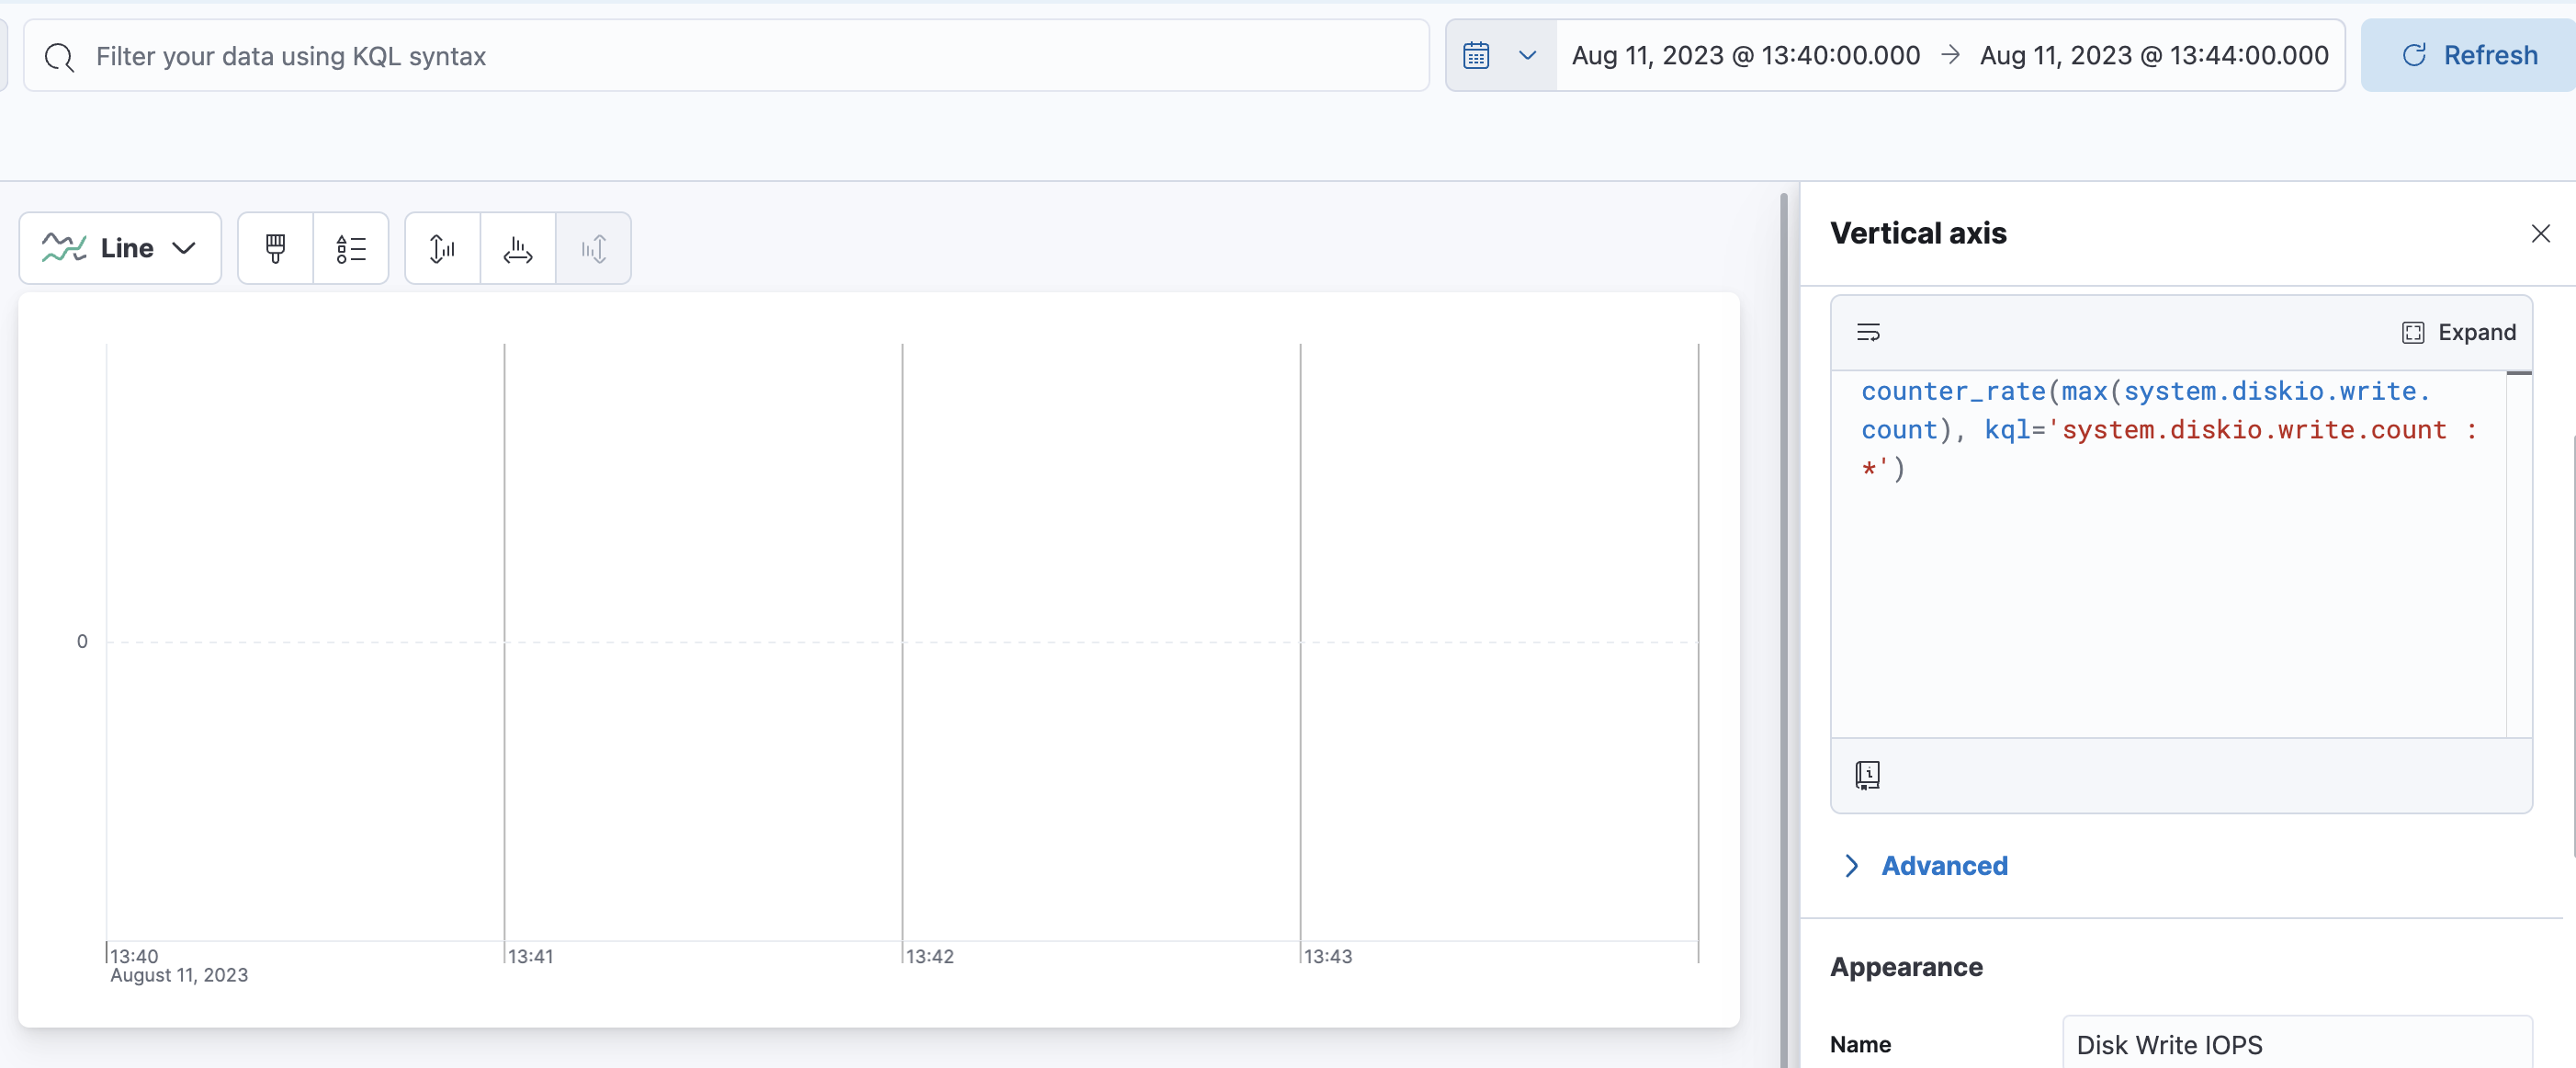Close the Vertical axis panel

[2541, 233]
